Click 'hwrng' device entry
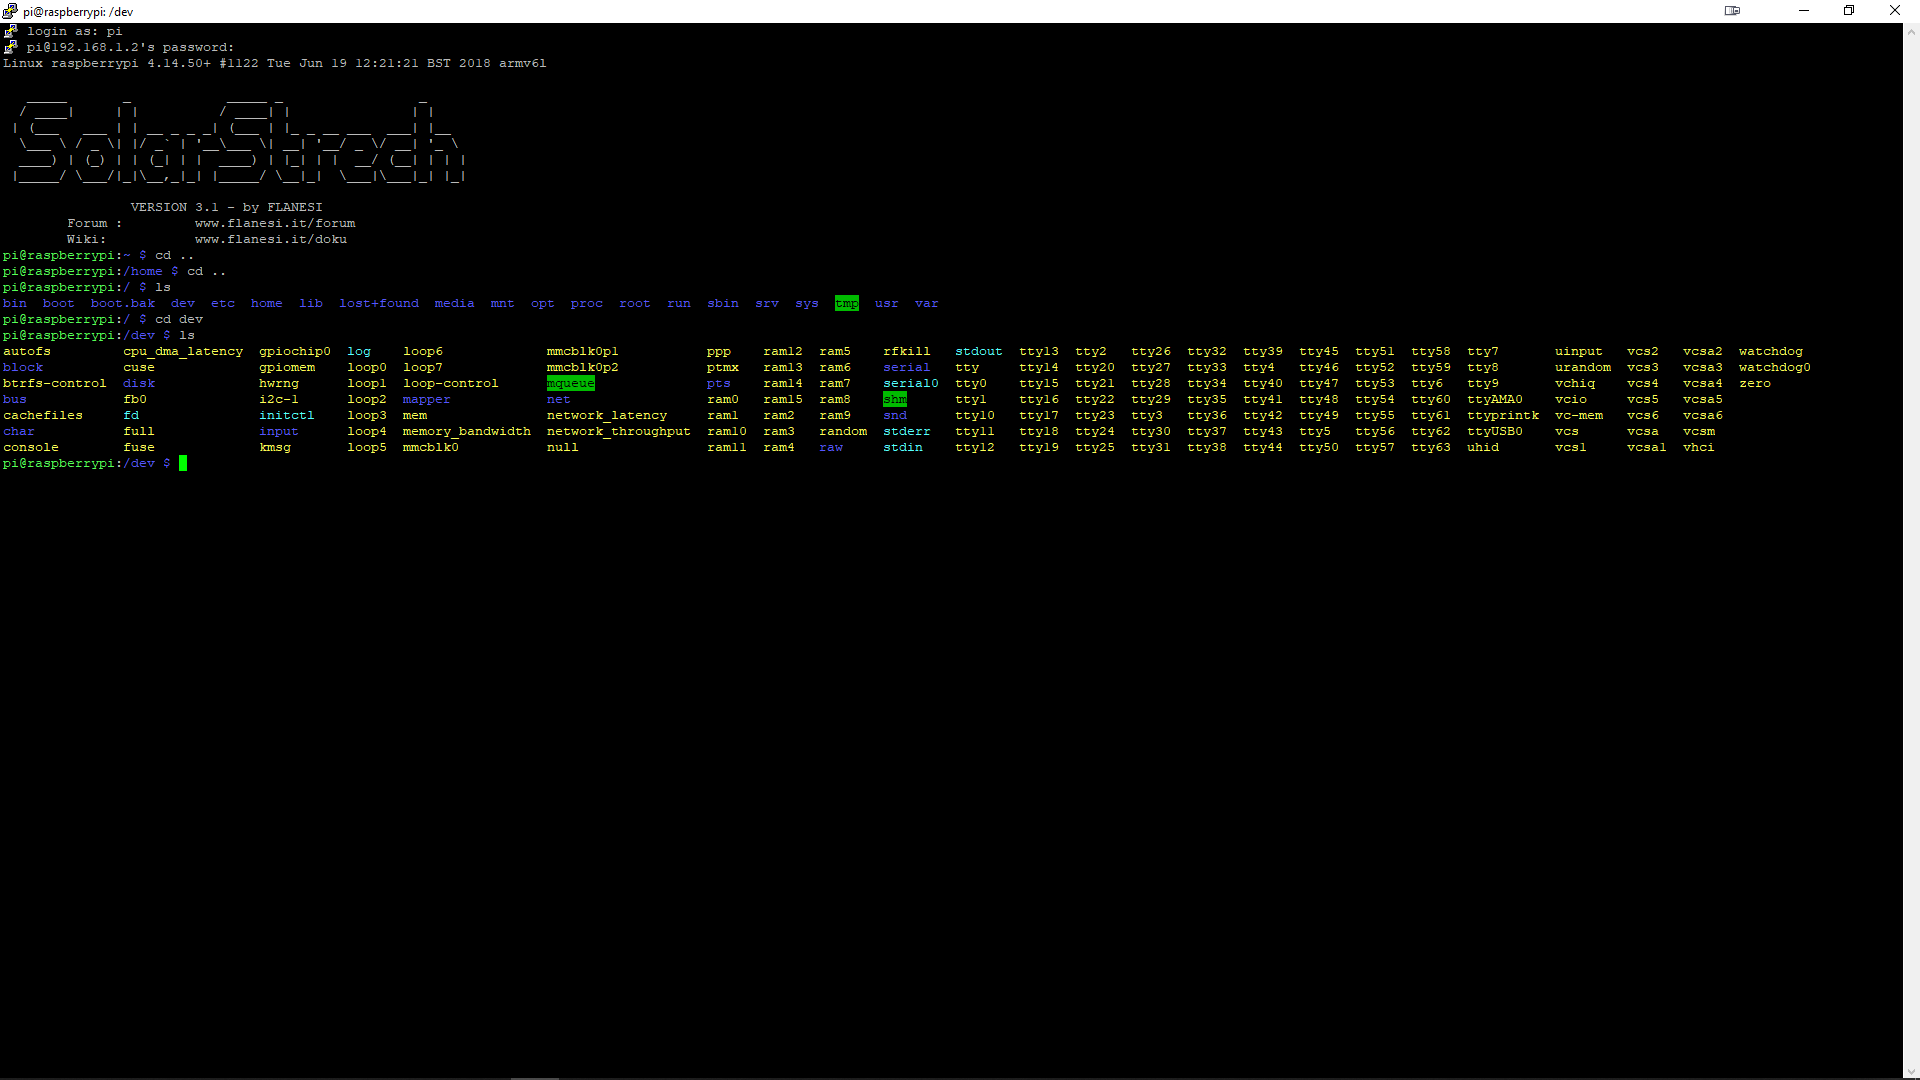Screen dimensions: 1920x1080 [x=279, y=383]
